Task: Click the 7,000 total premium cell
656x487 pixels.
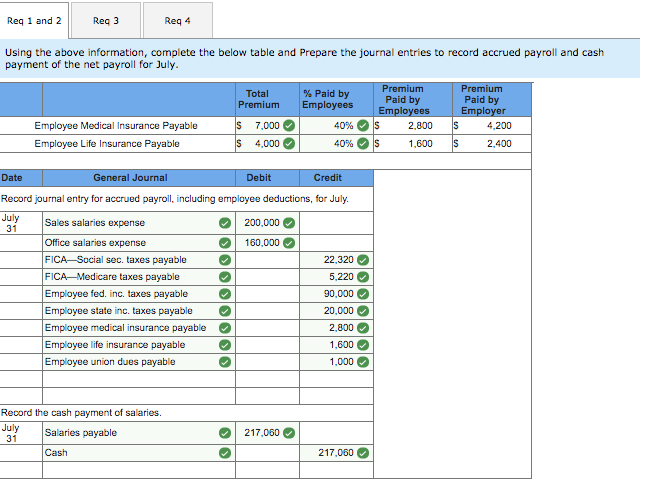Action: point(267,126)
